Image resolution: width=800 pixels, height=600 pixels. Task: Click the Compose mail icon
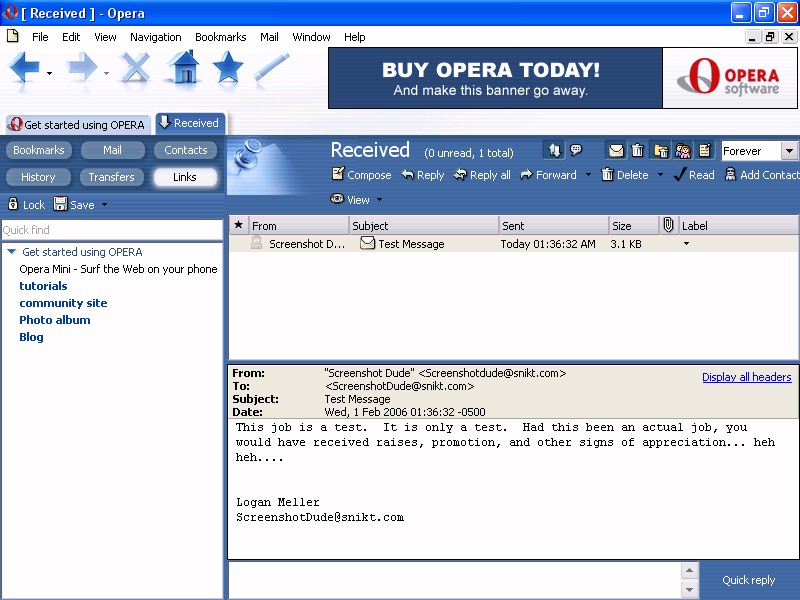tap(338, 175)
